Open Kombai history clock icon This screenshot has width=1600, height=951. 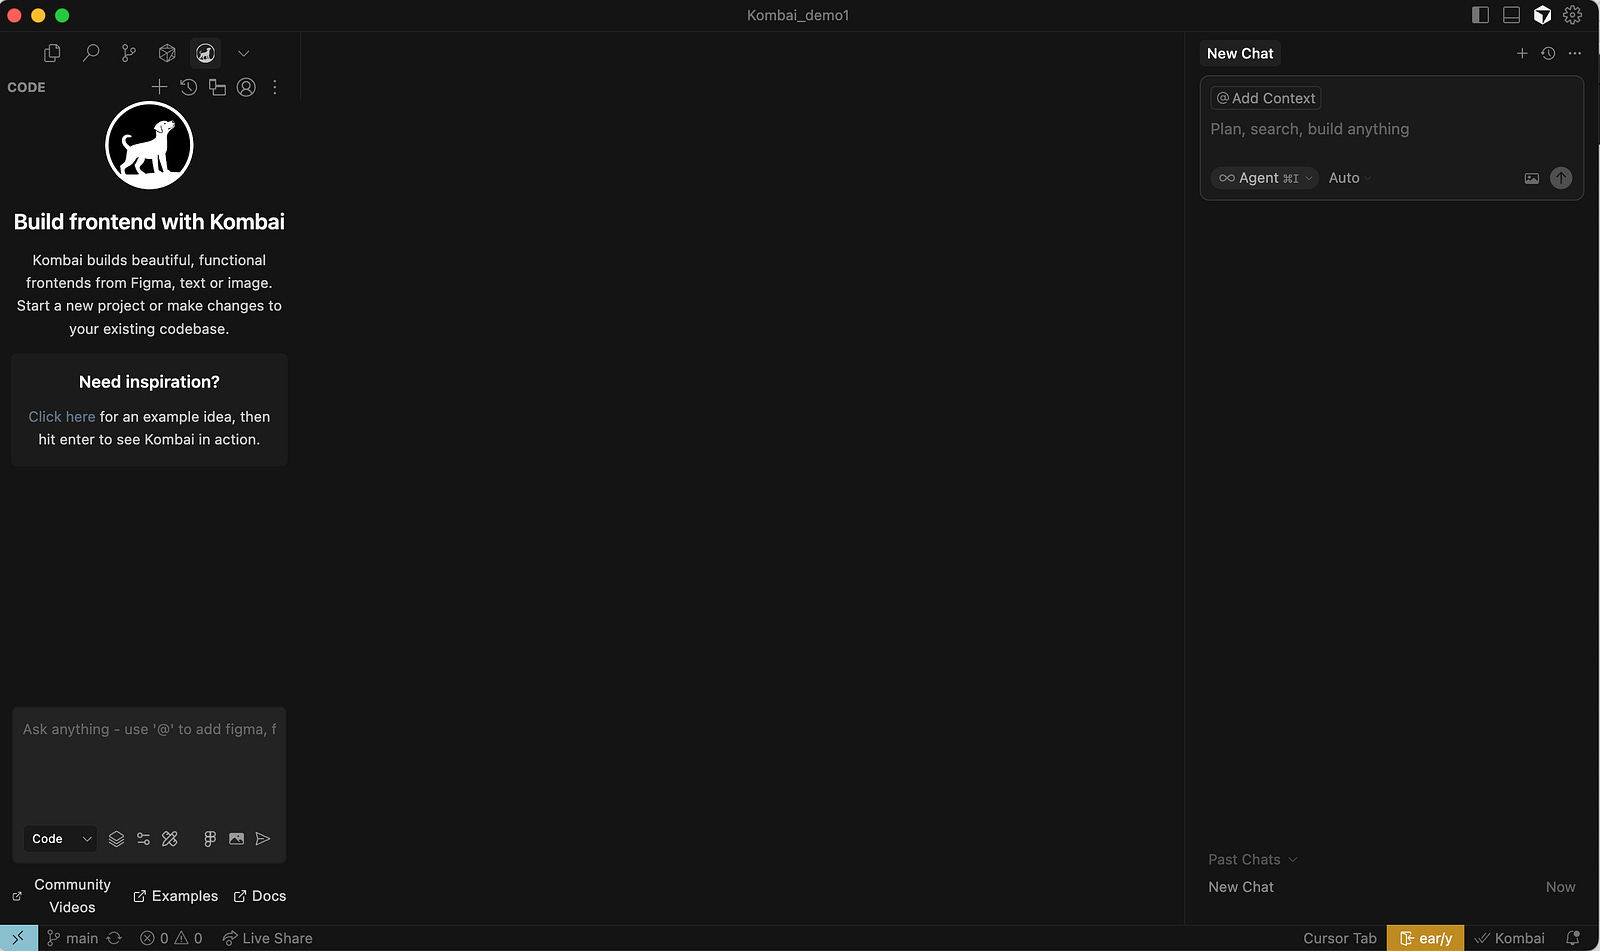pyautogui.click(x=188, y=87)
